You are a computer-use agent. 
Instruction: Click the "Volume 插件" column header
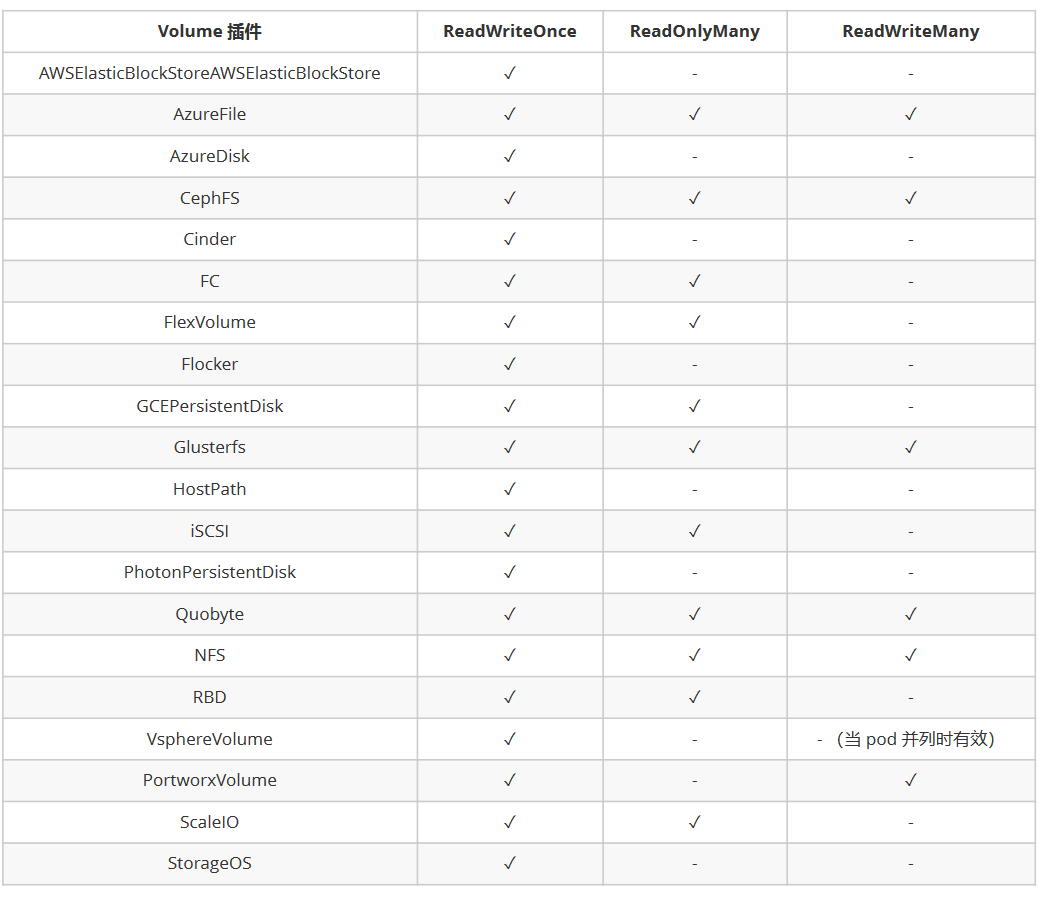point(210,32)
